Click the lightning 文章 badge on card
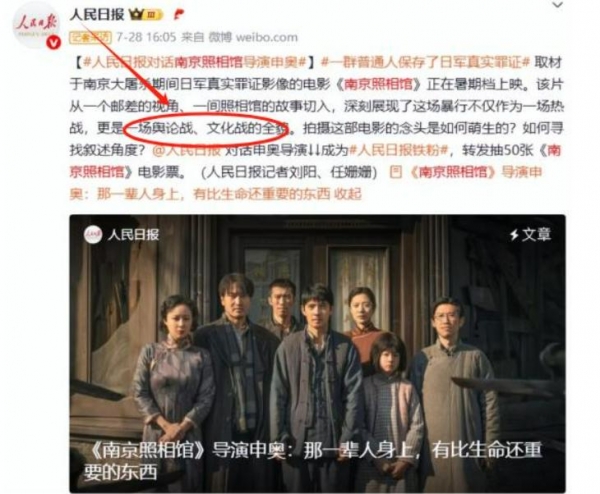This screenshot has width=600, height=494. pos(530,234)
